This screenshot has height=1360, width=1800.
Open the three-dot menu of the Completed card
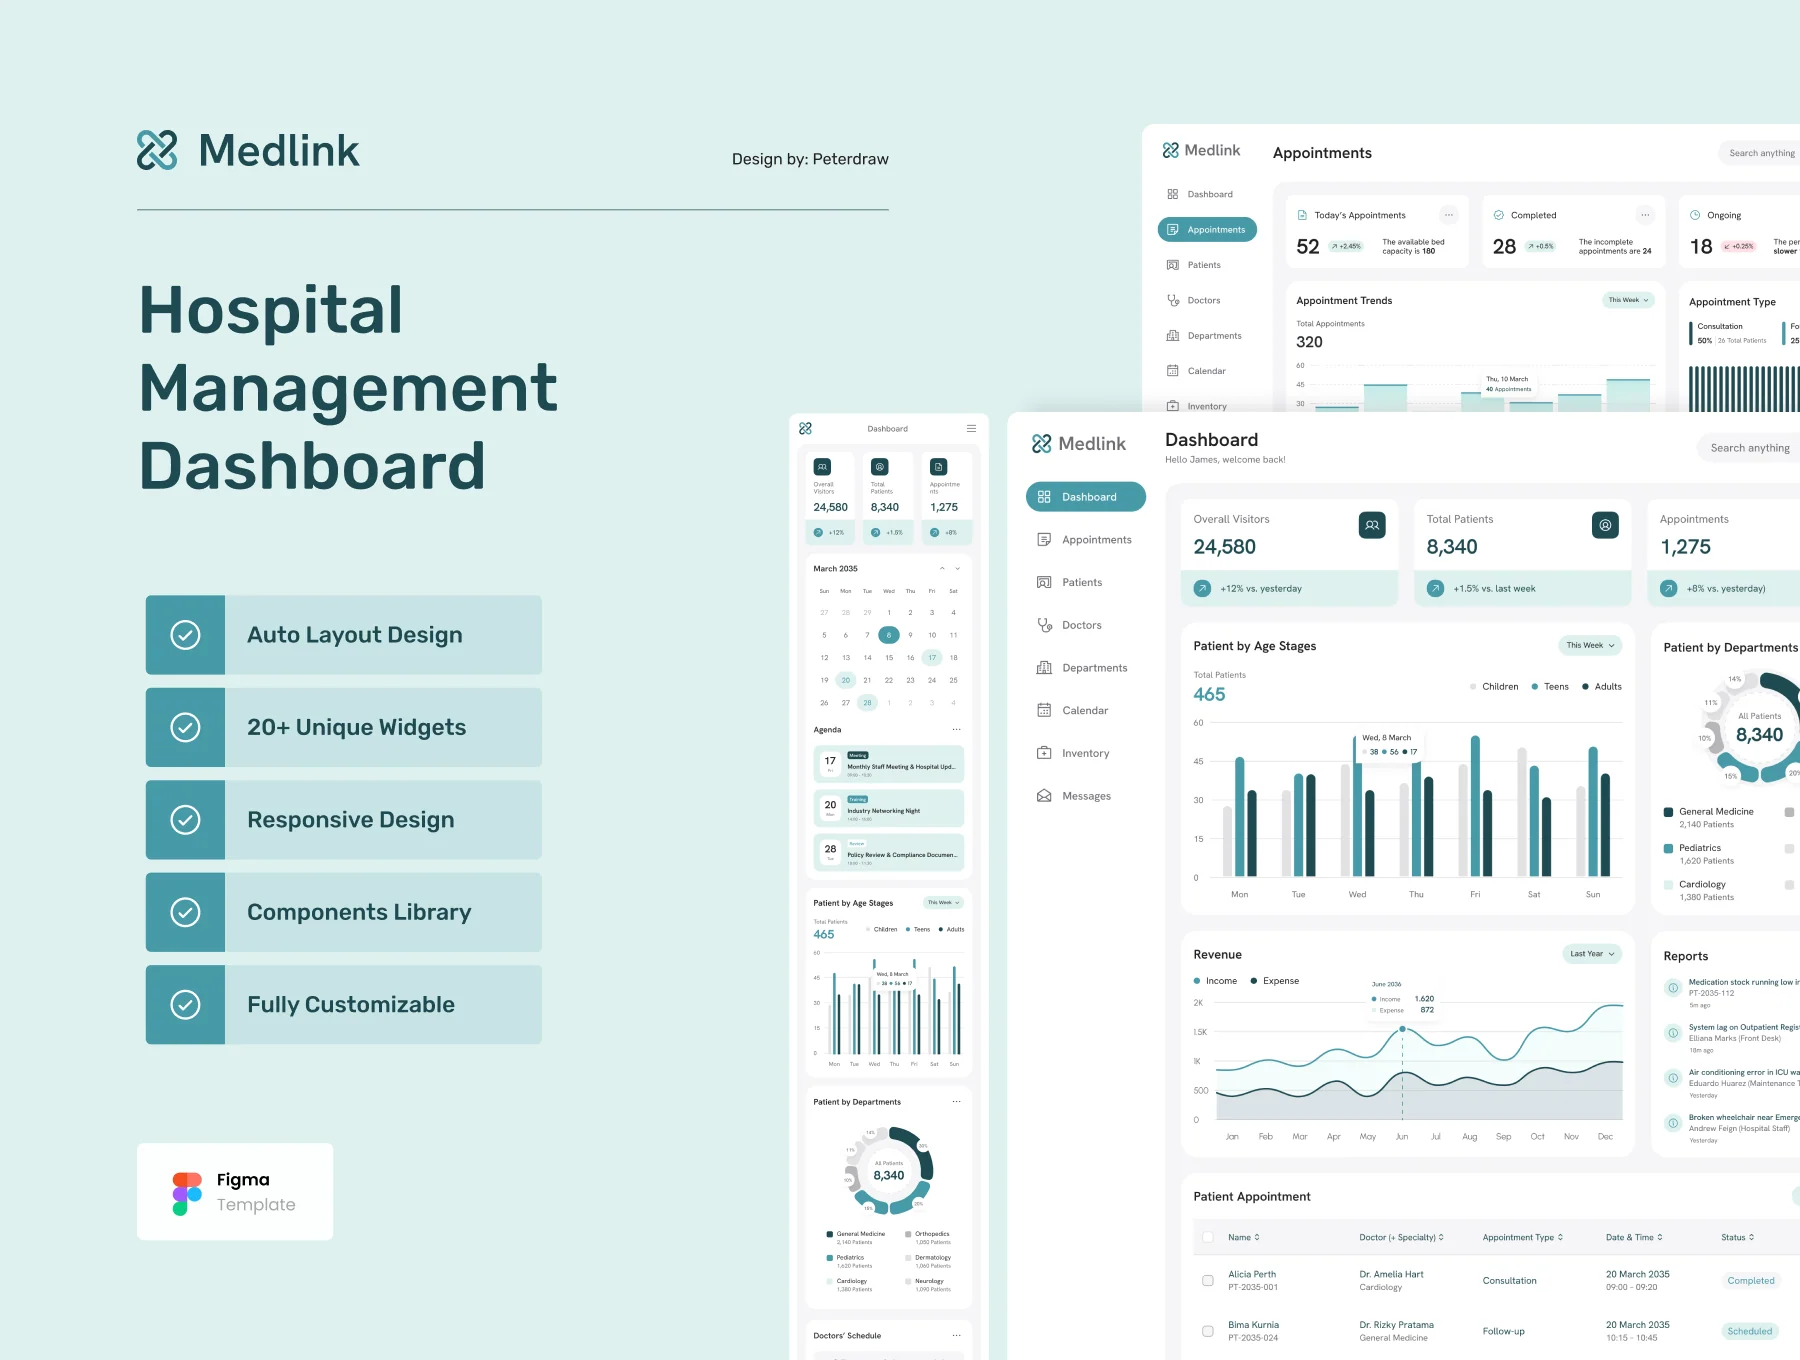point(1644,215)
